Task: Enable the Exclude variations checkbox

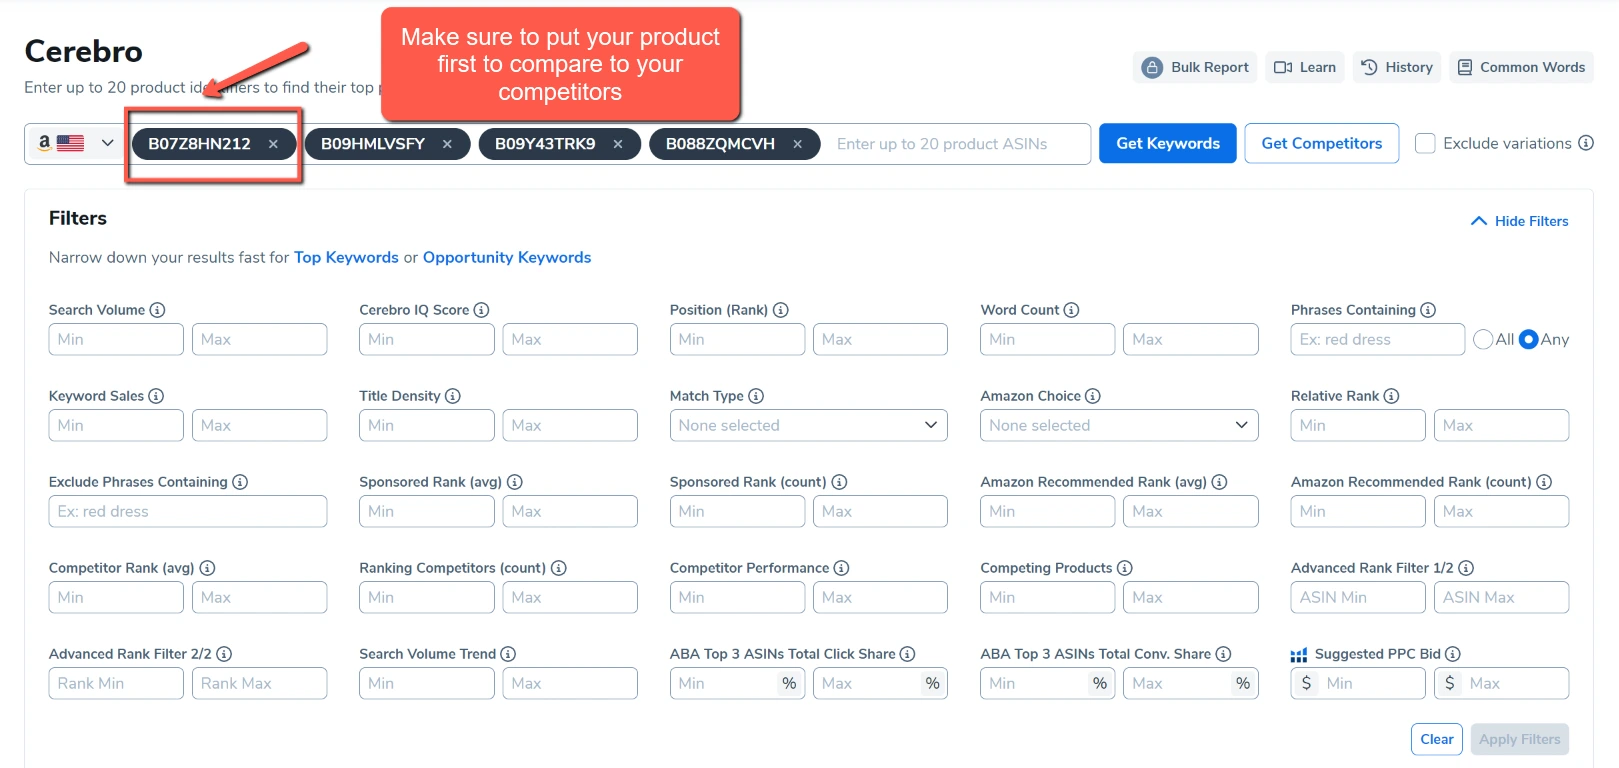Action: 1425,143
